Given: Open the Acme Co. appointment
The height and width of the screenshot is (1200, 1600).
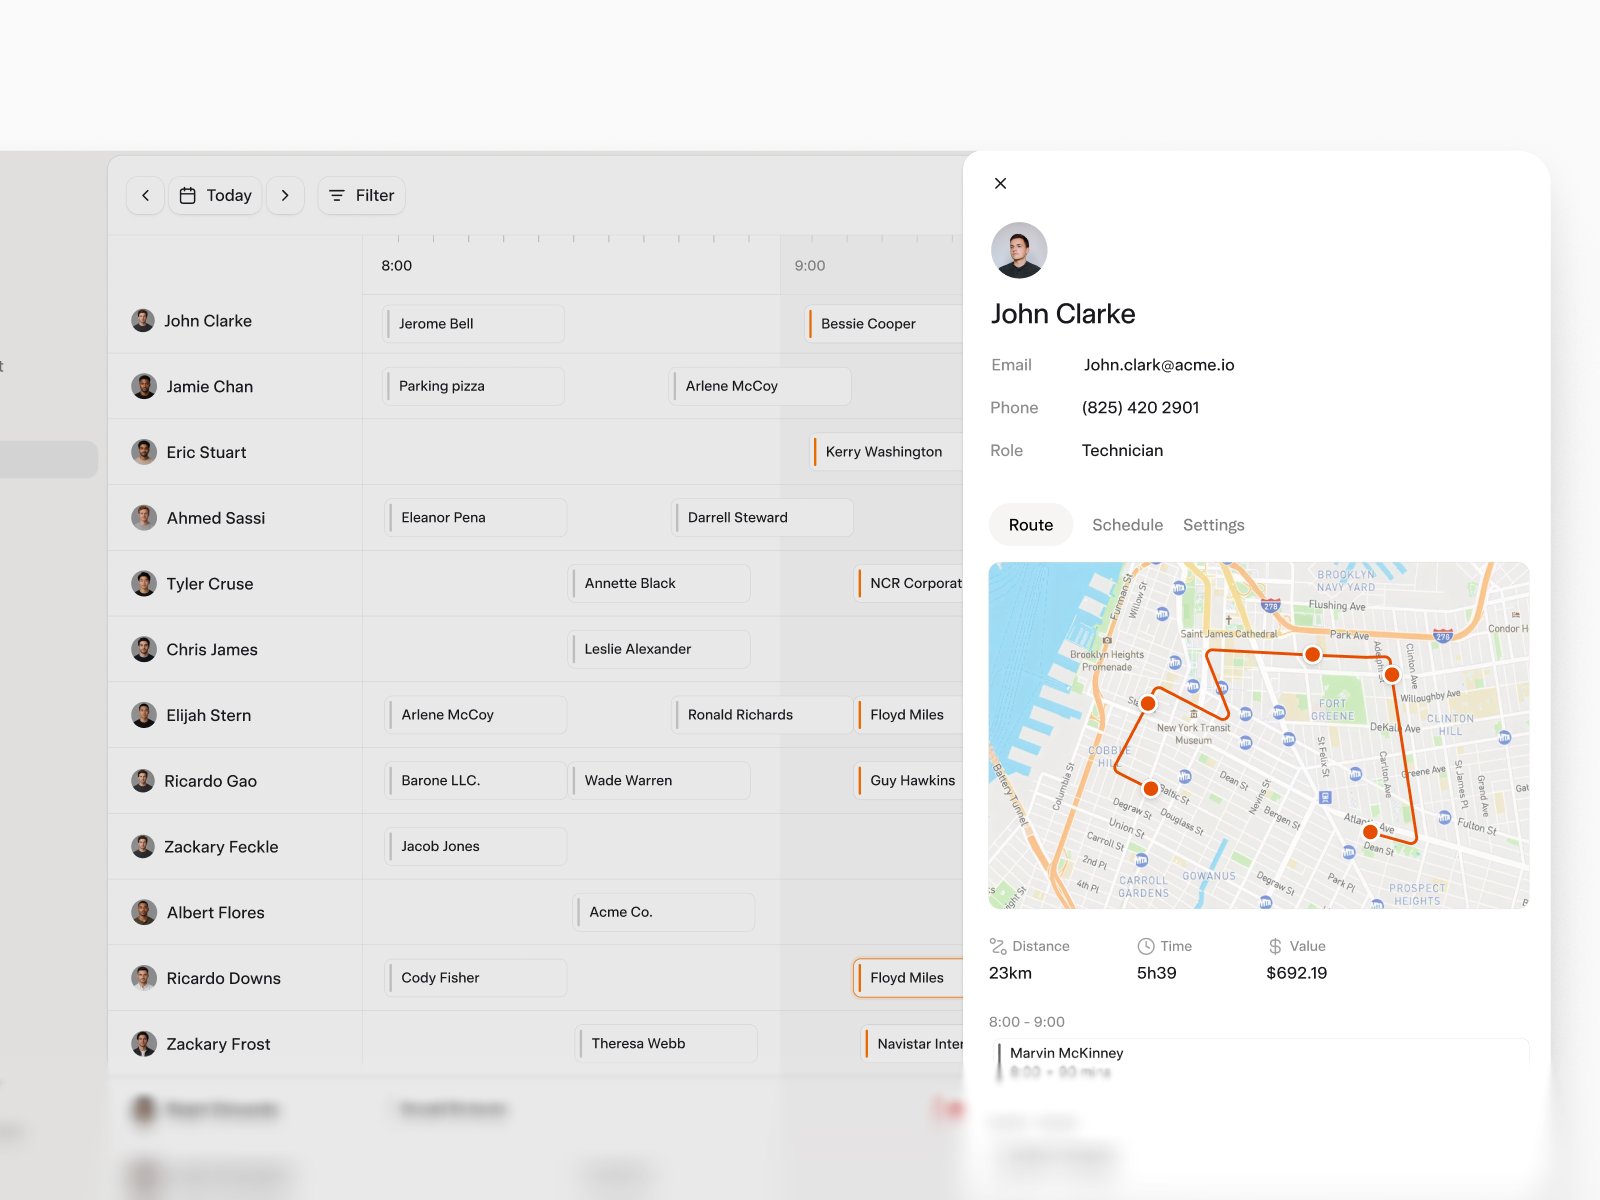Looking at the screenshot, I should pos(665,912).
